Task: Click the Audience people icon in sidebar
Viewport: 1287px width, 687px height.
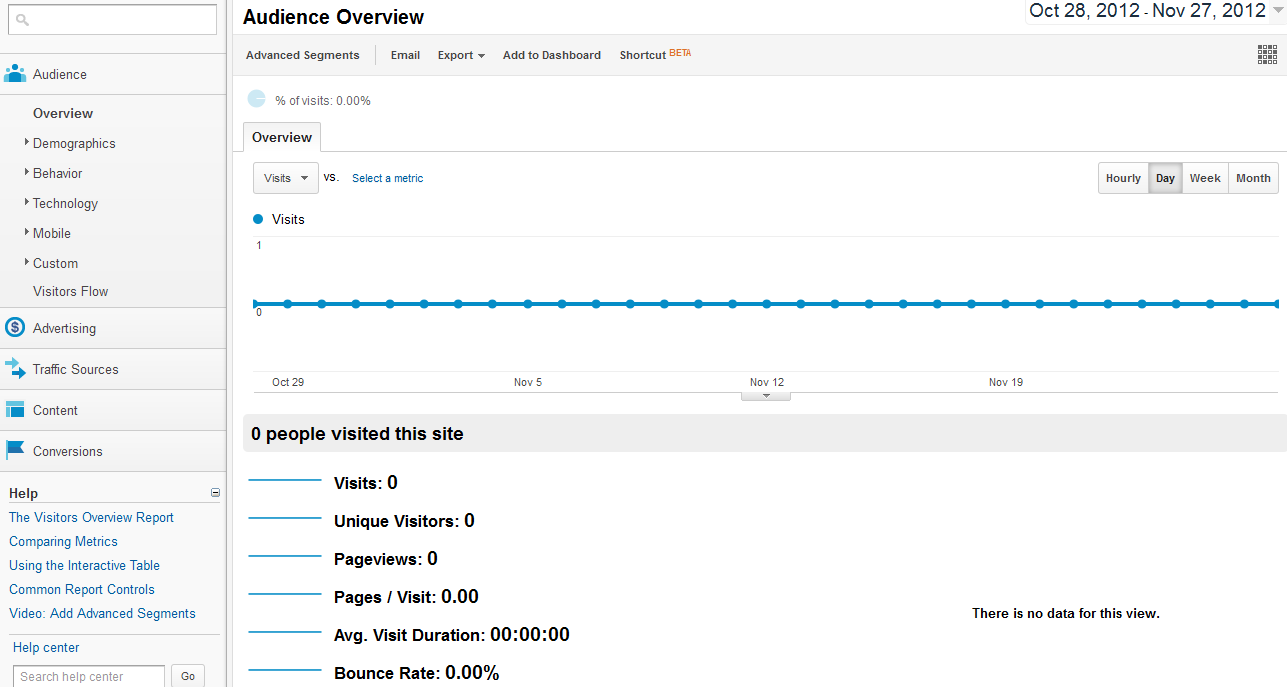Action: [15, 74]
